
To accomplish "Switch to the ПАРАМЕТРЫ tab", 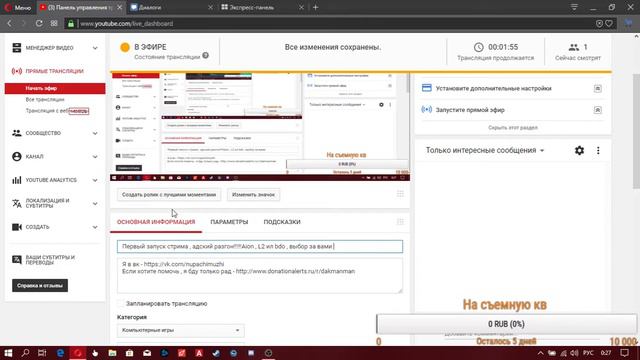I will click(229, 222).
